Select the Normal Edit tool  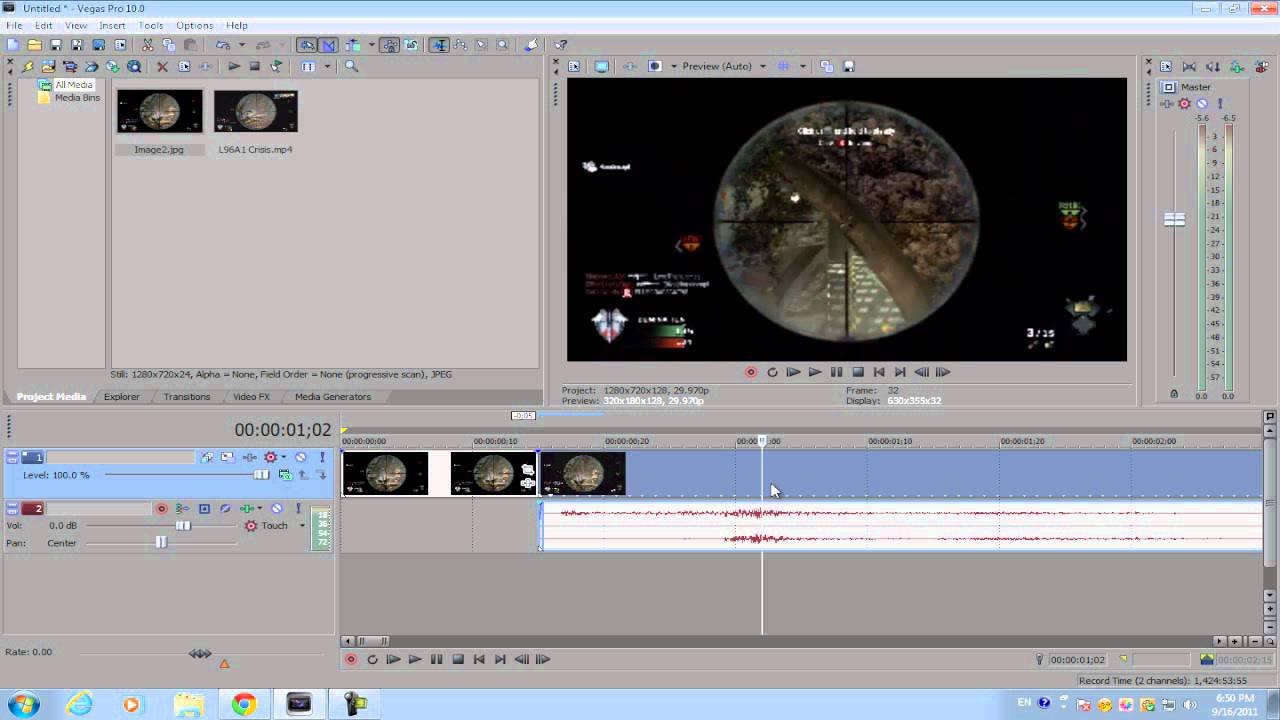(439, 45)
